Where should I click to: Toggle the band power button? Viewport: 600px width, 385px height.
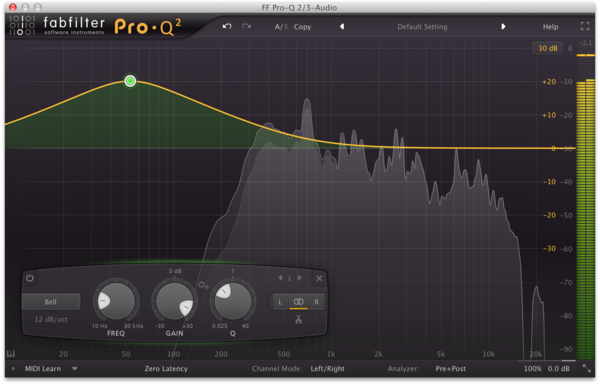[x=30, y=278]
